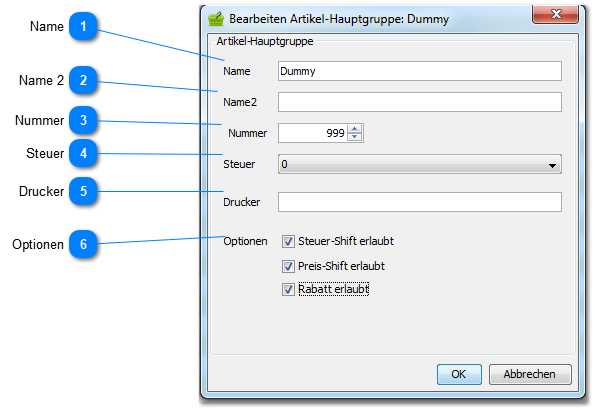
Task: Increase Nummer with the up arrow
Action: (354, 129)
